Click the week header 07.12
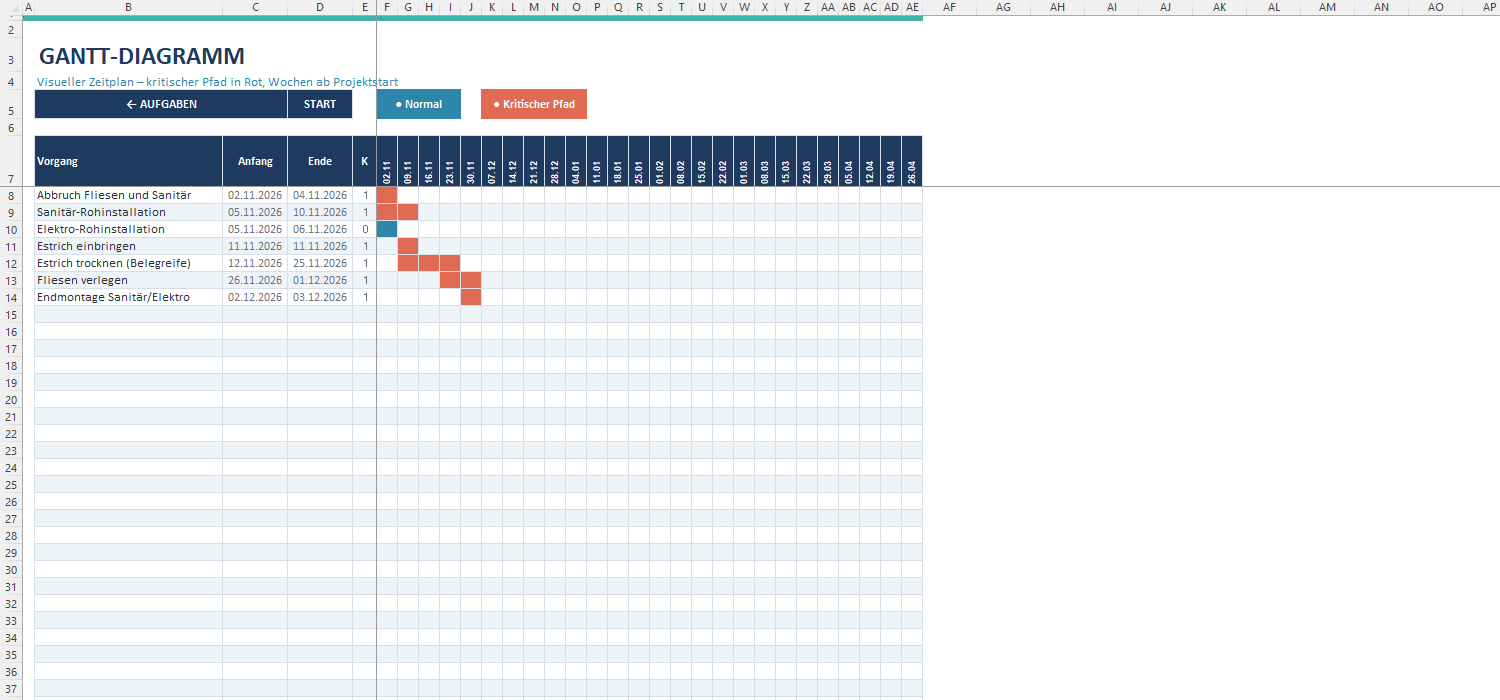Image resolution: width=1500 pixels, height=700 pixels. 492,161
